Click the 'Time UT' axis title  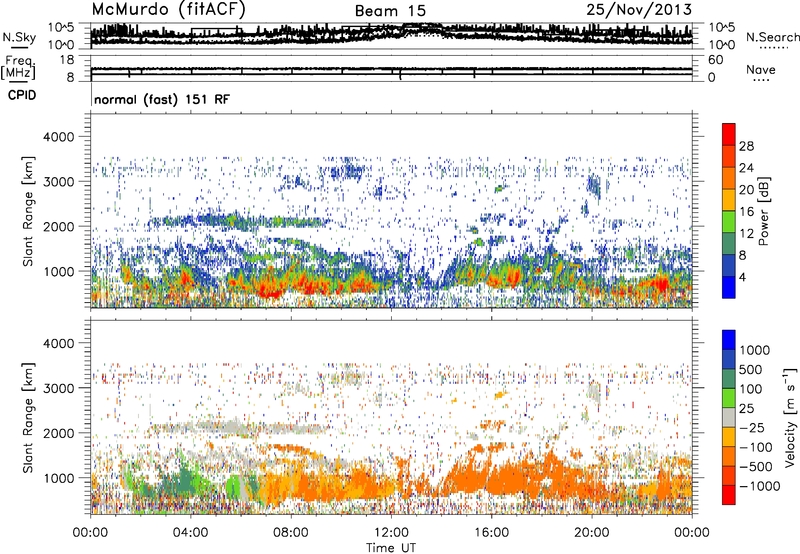click(x=391, y=548)
